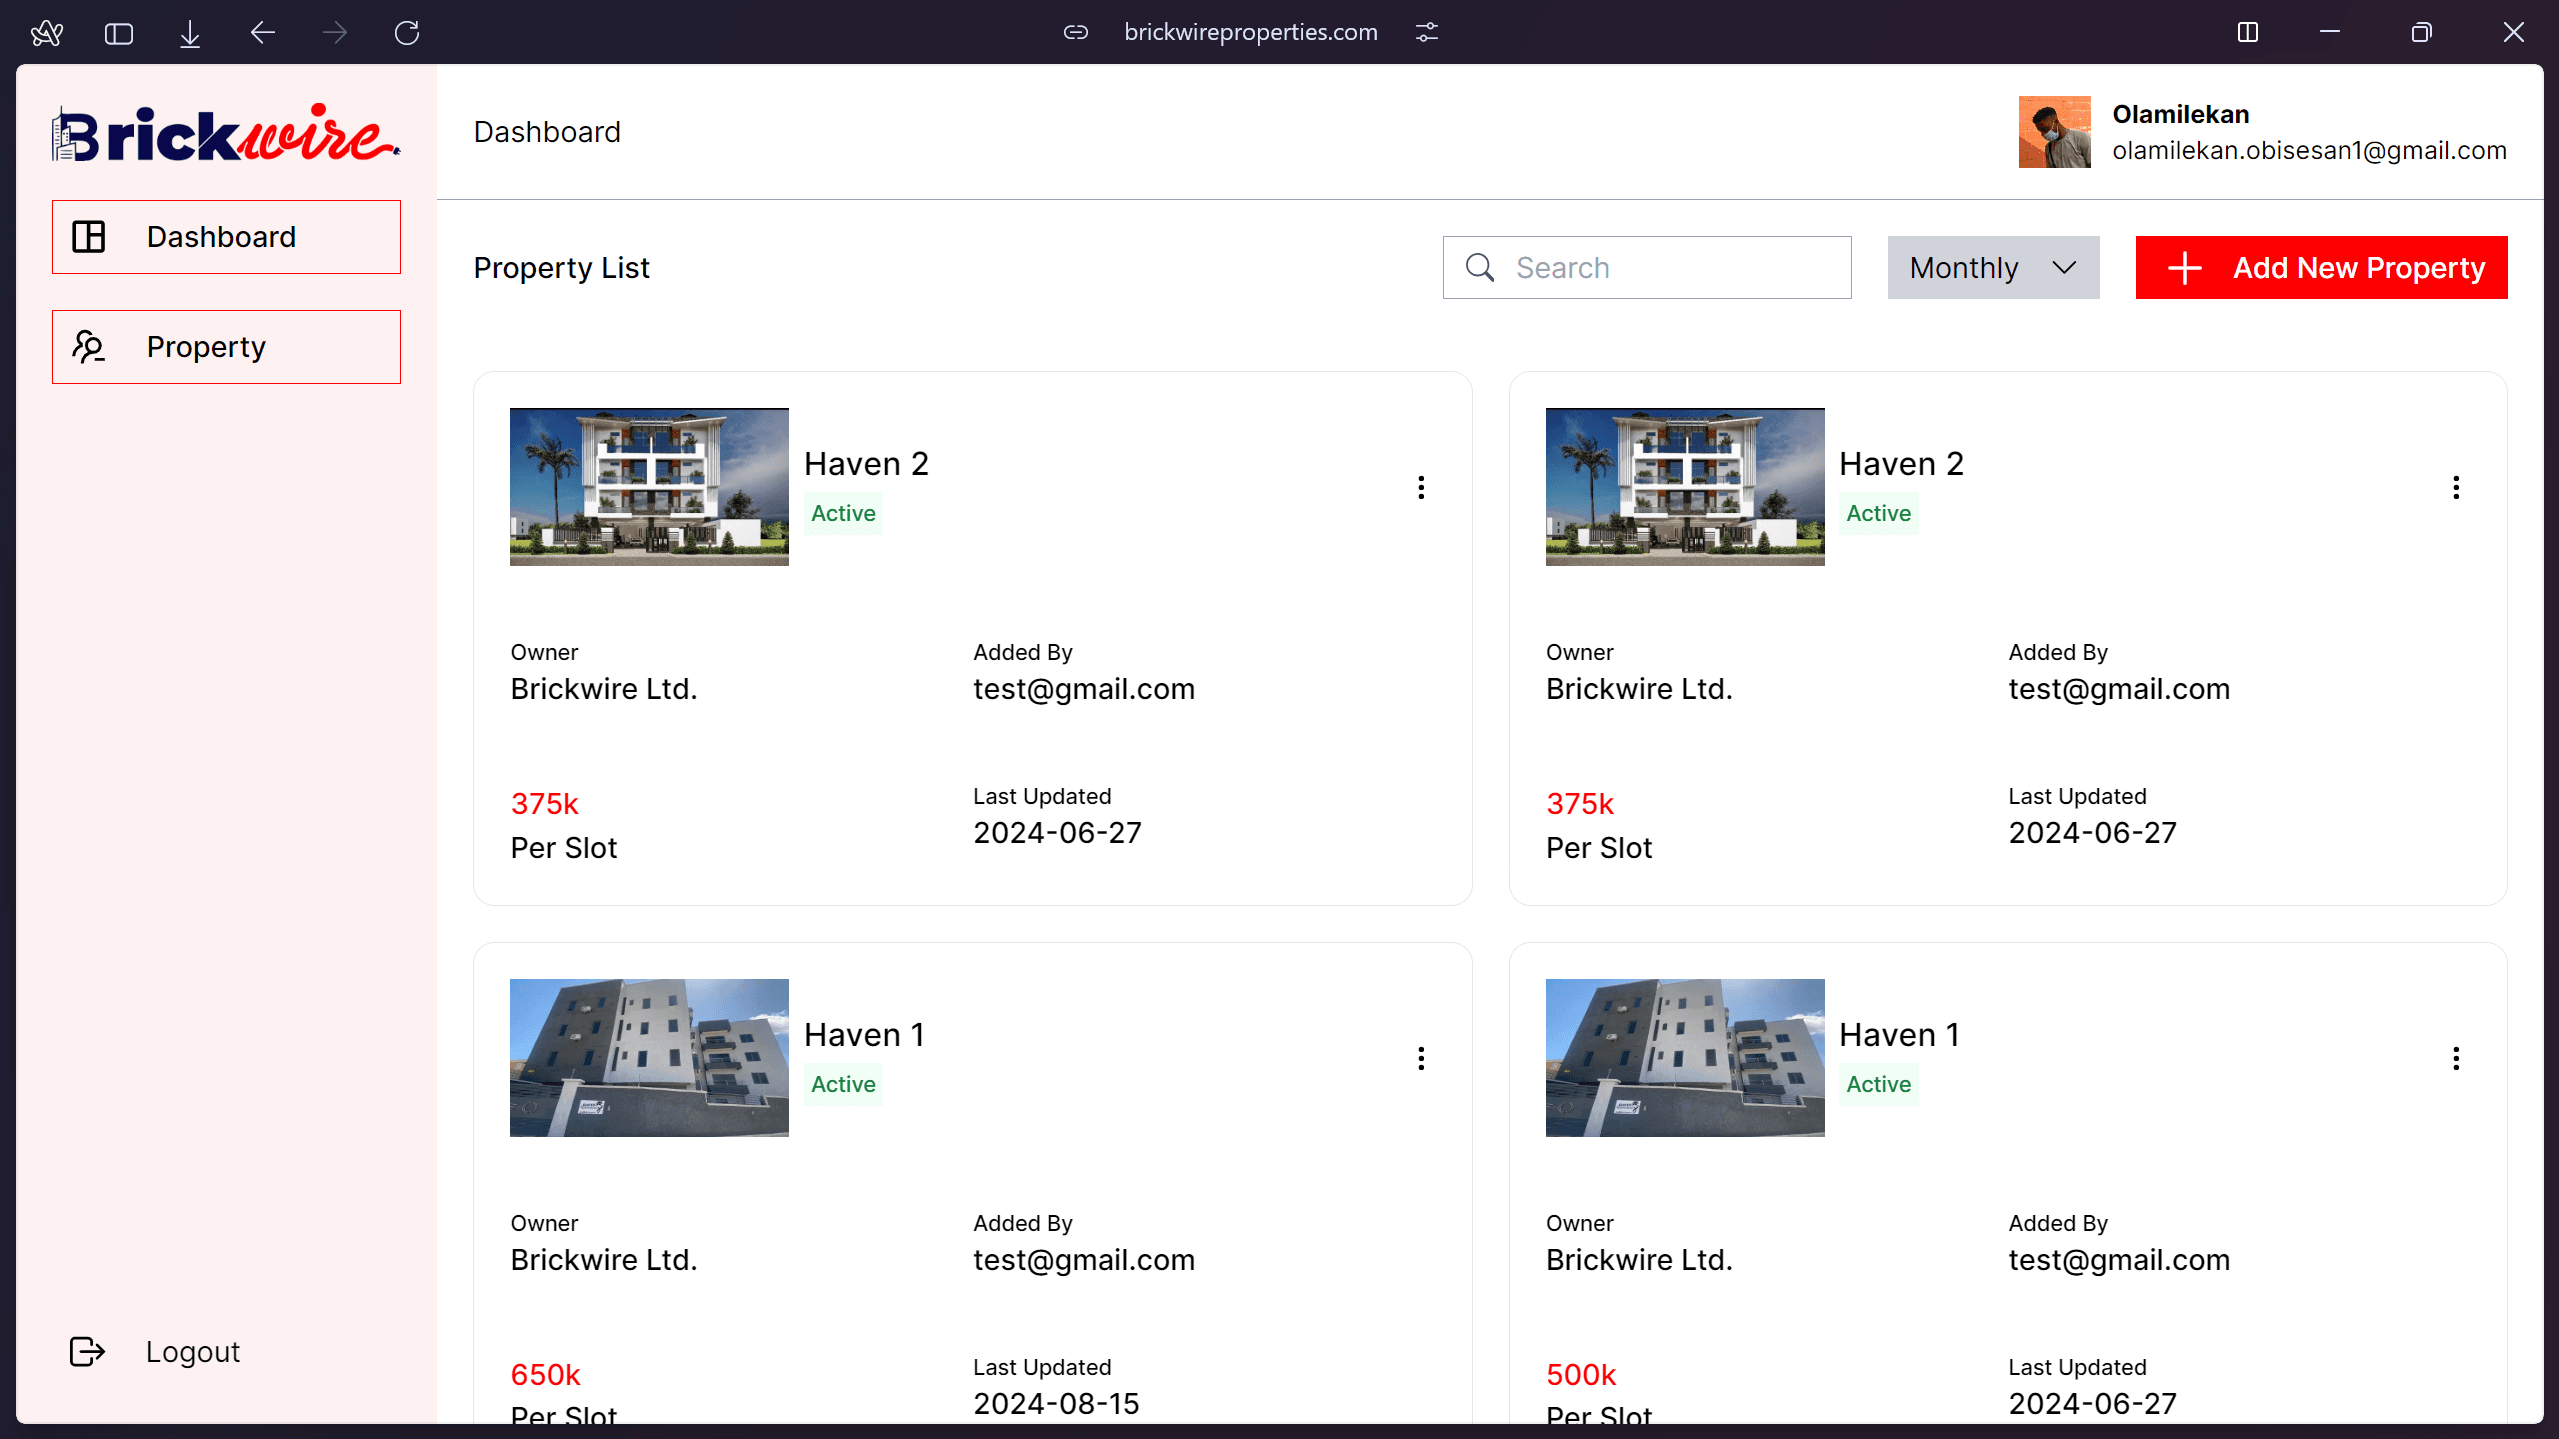Click the magnifier icon in the search box

coord(1480,267)
